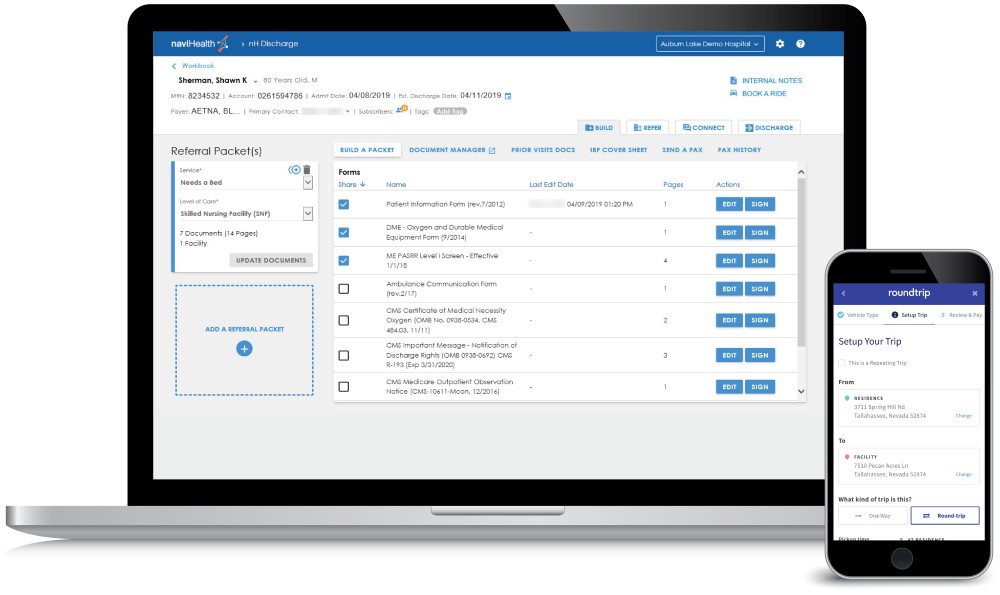1000x595 pixels.
Task: Open the Primary Contact dropdown arrow
Action: (x=348, y=112)
